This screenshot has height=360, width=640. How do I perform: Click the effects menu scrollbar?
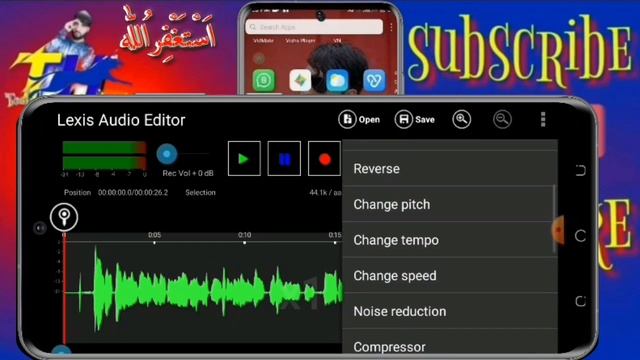554,219
